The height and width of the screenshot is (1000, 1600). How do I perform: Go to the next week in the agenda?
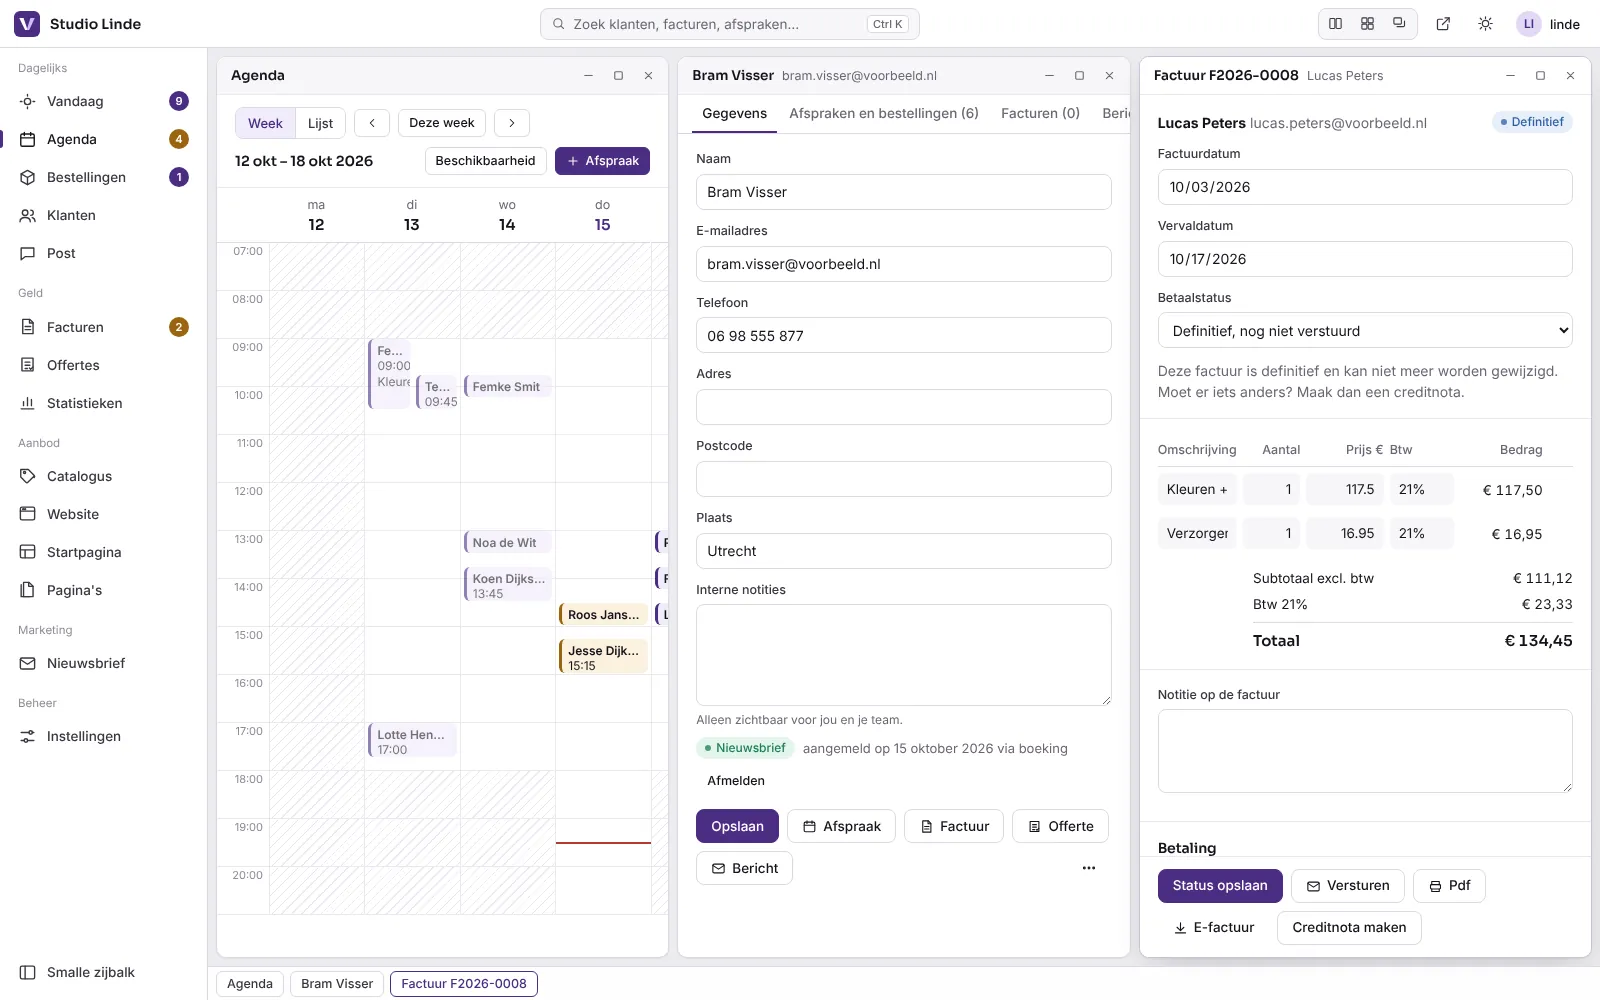coord(512,123)
